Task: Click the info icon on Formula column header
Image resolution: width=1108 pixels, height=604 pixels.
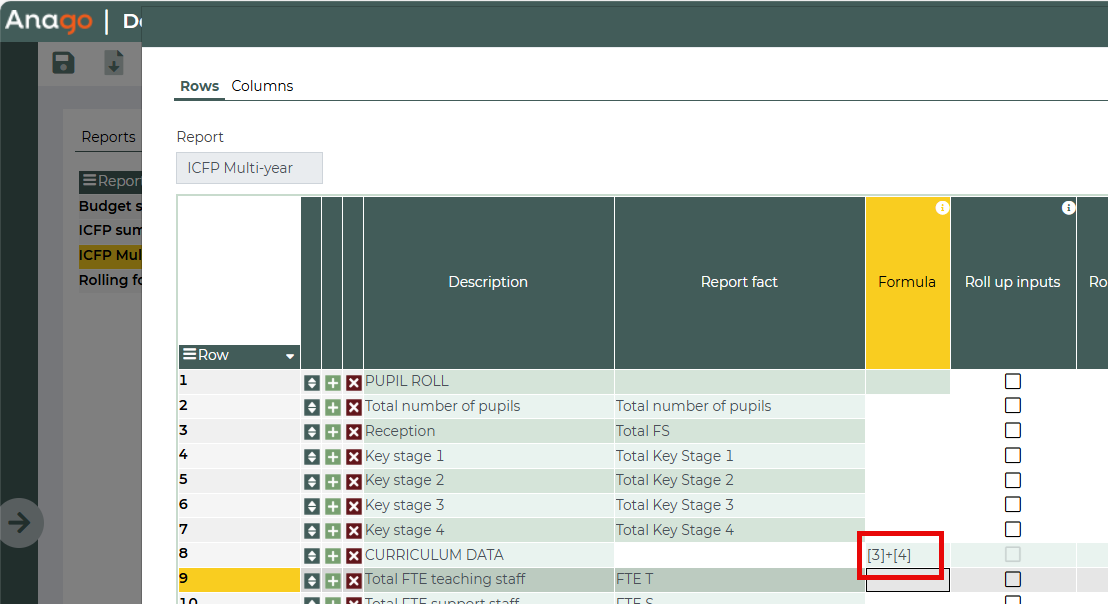Action: pos(941,208)
